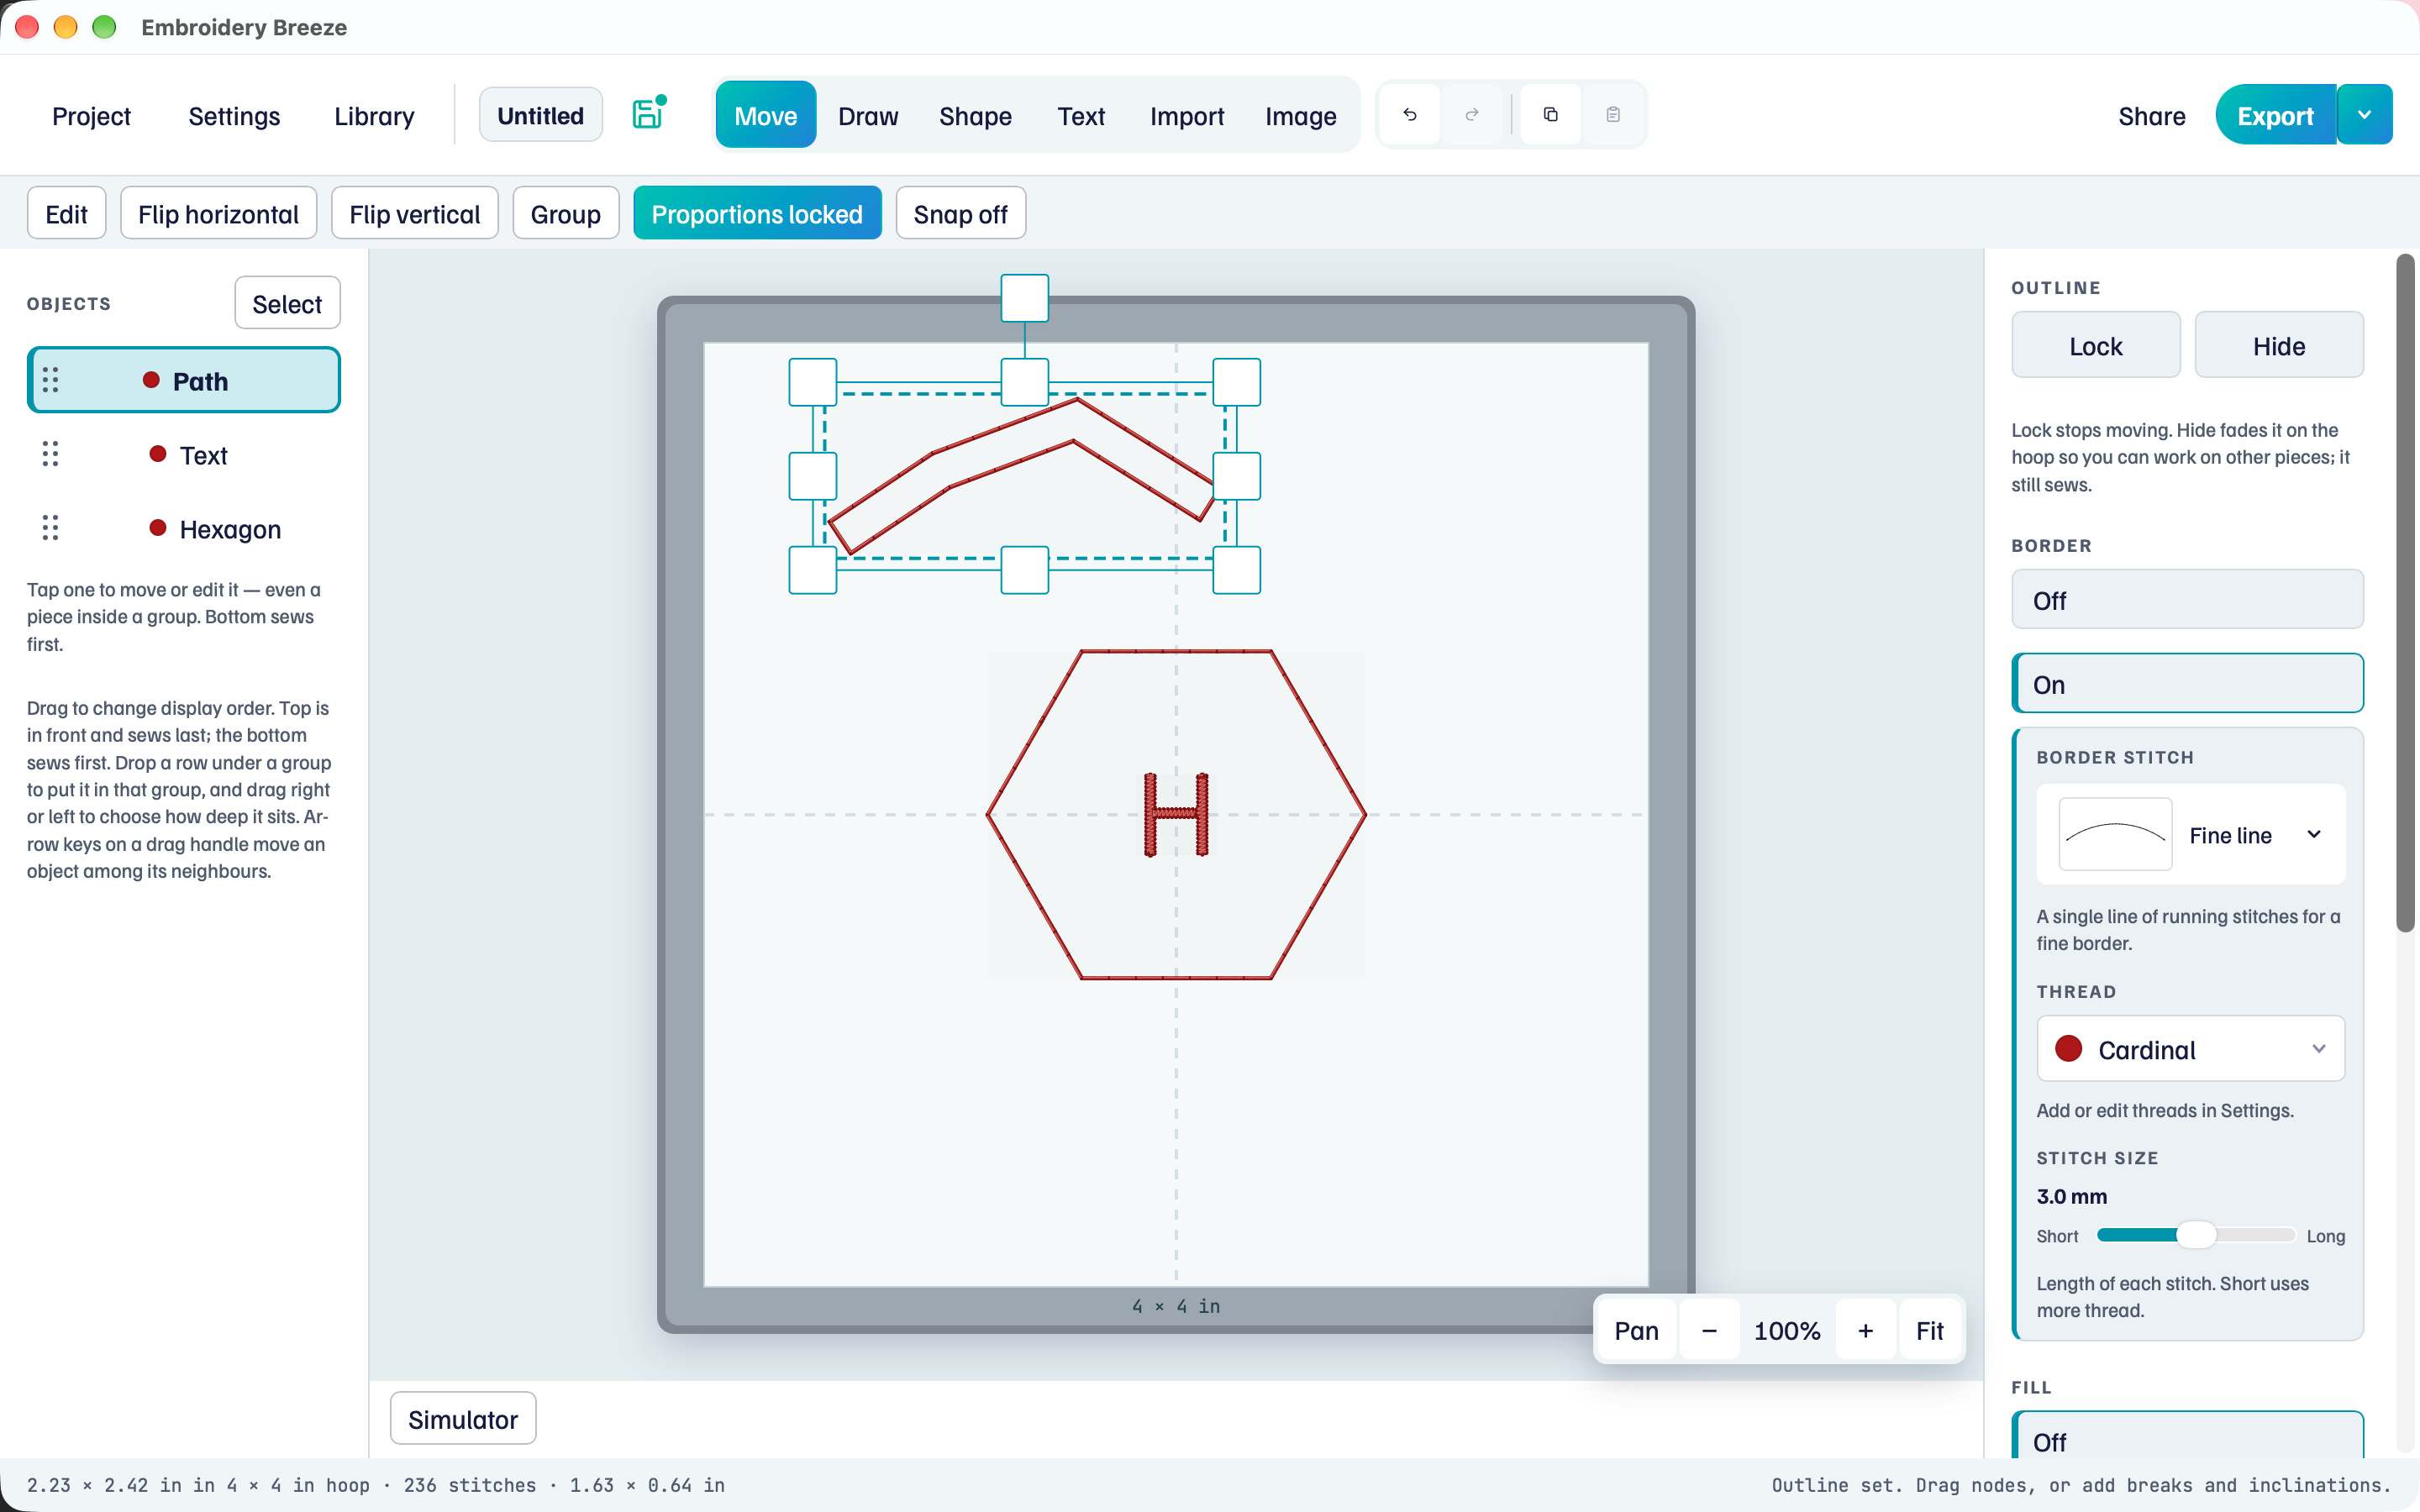The width and height of the screenshot is (2420, 1512).
Task: Switch to the Draw tool tab
Action: [x=868, y=115]
